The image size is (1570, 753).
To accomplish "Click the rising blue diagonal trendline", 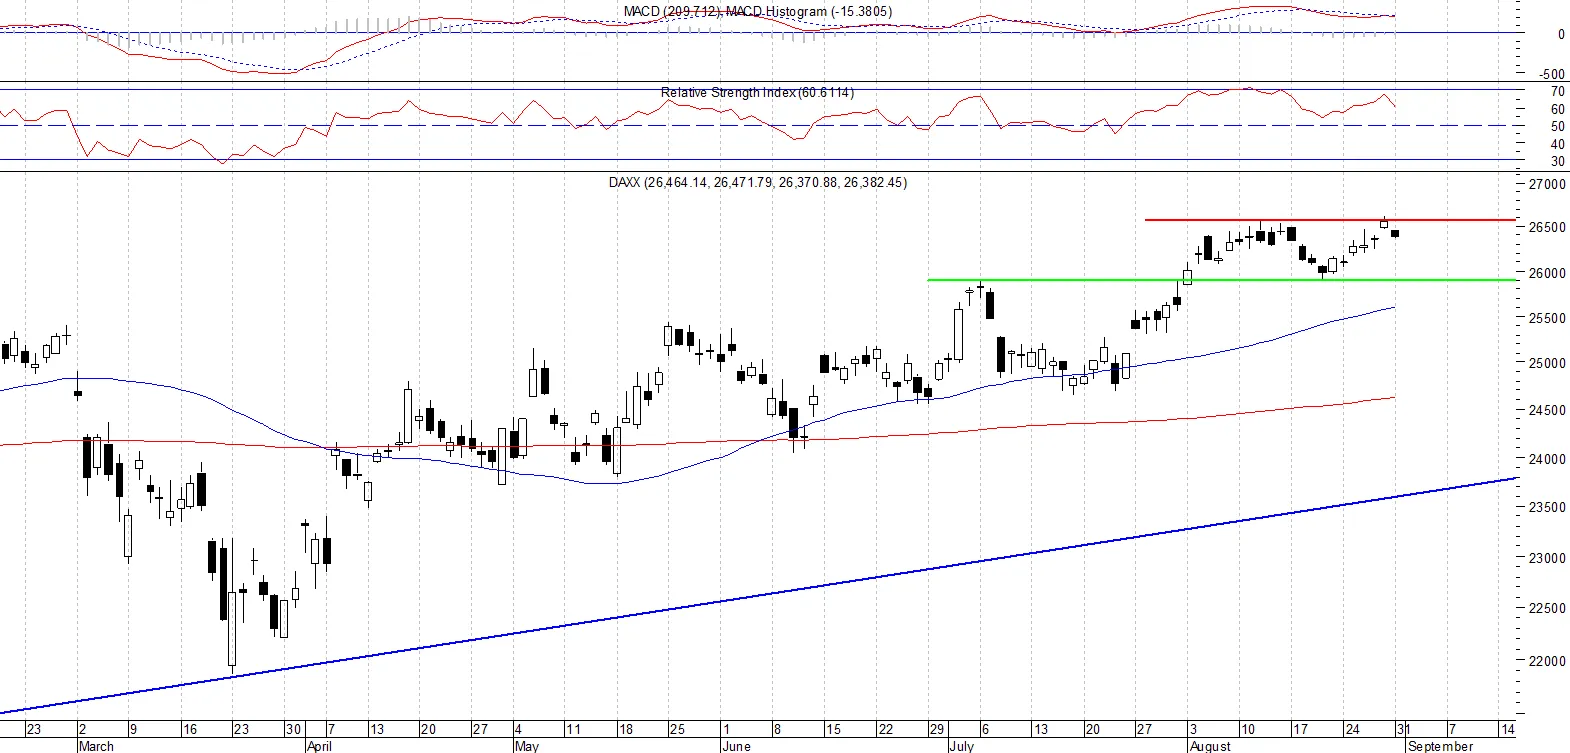I will 758,596.
